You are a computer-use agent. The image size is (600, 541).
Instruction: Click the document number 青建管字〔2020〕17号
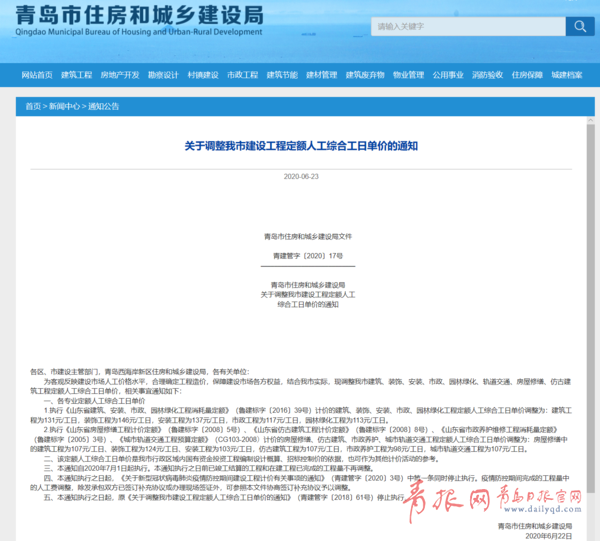tap(308, 256)
